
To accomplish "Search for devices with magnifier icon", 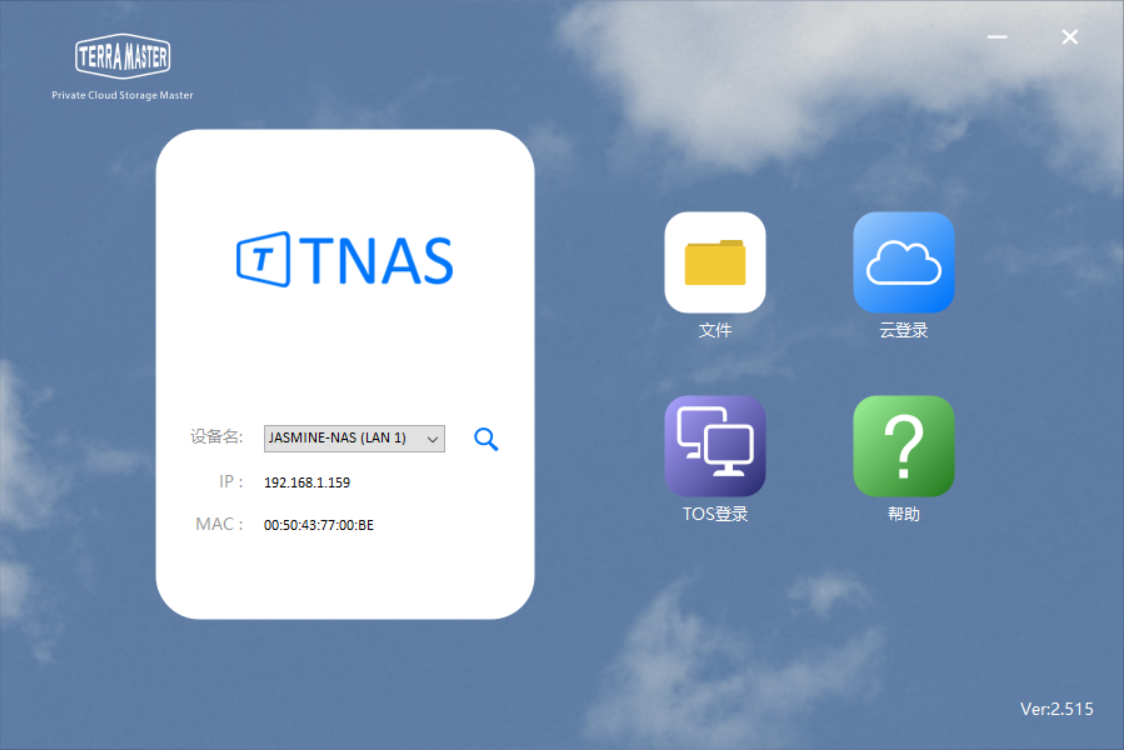I will click(486, 439).
